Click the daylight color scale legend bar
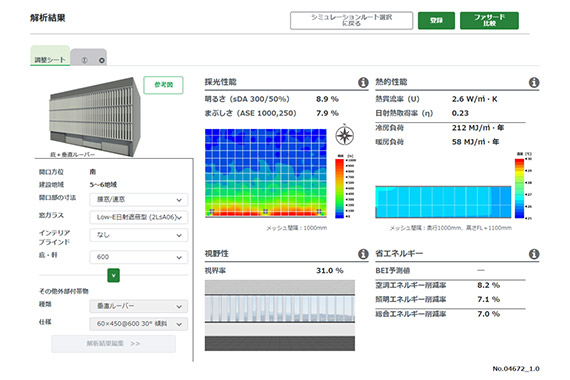The height and width of the screenshot is (380, 570). [x=340, y=188]
